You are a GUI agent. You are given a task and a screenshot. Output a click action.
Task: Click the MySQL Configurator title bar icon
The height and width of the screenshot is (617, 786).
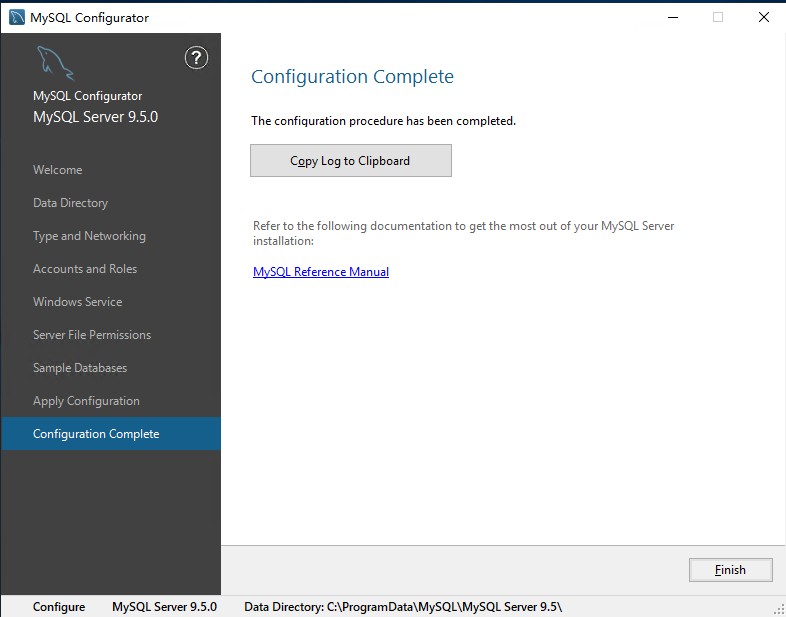(x=17, y=17)
